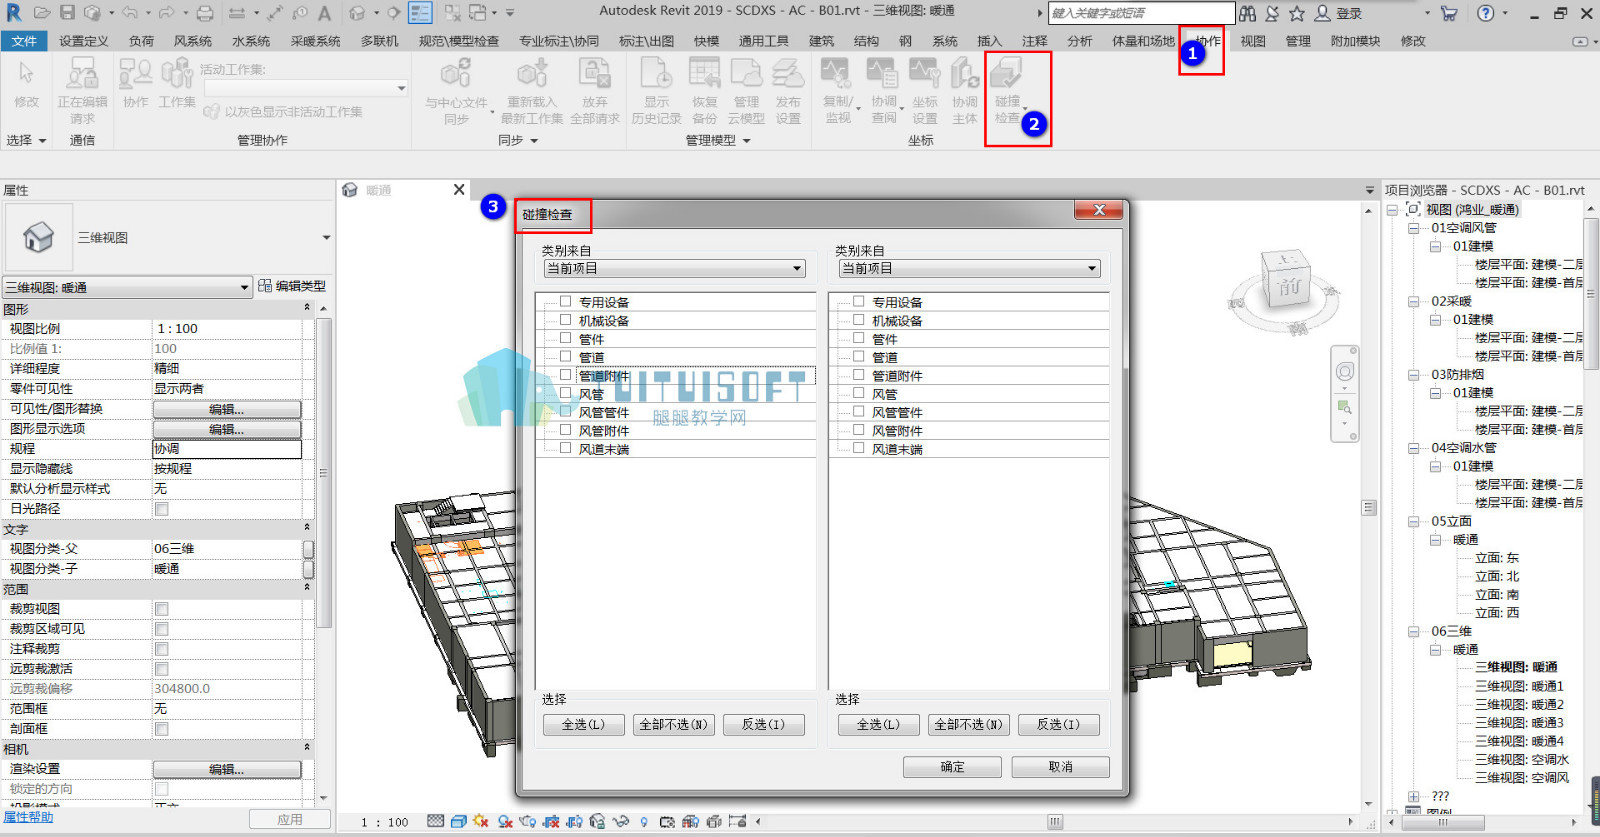1600x837 pixels.
Task: Click the 复制/监视 ribbon icon
Action: (837, 89)
